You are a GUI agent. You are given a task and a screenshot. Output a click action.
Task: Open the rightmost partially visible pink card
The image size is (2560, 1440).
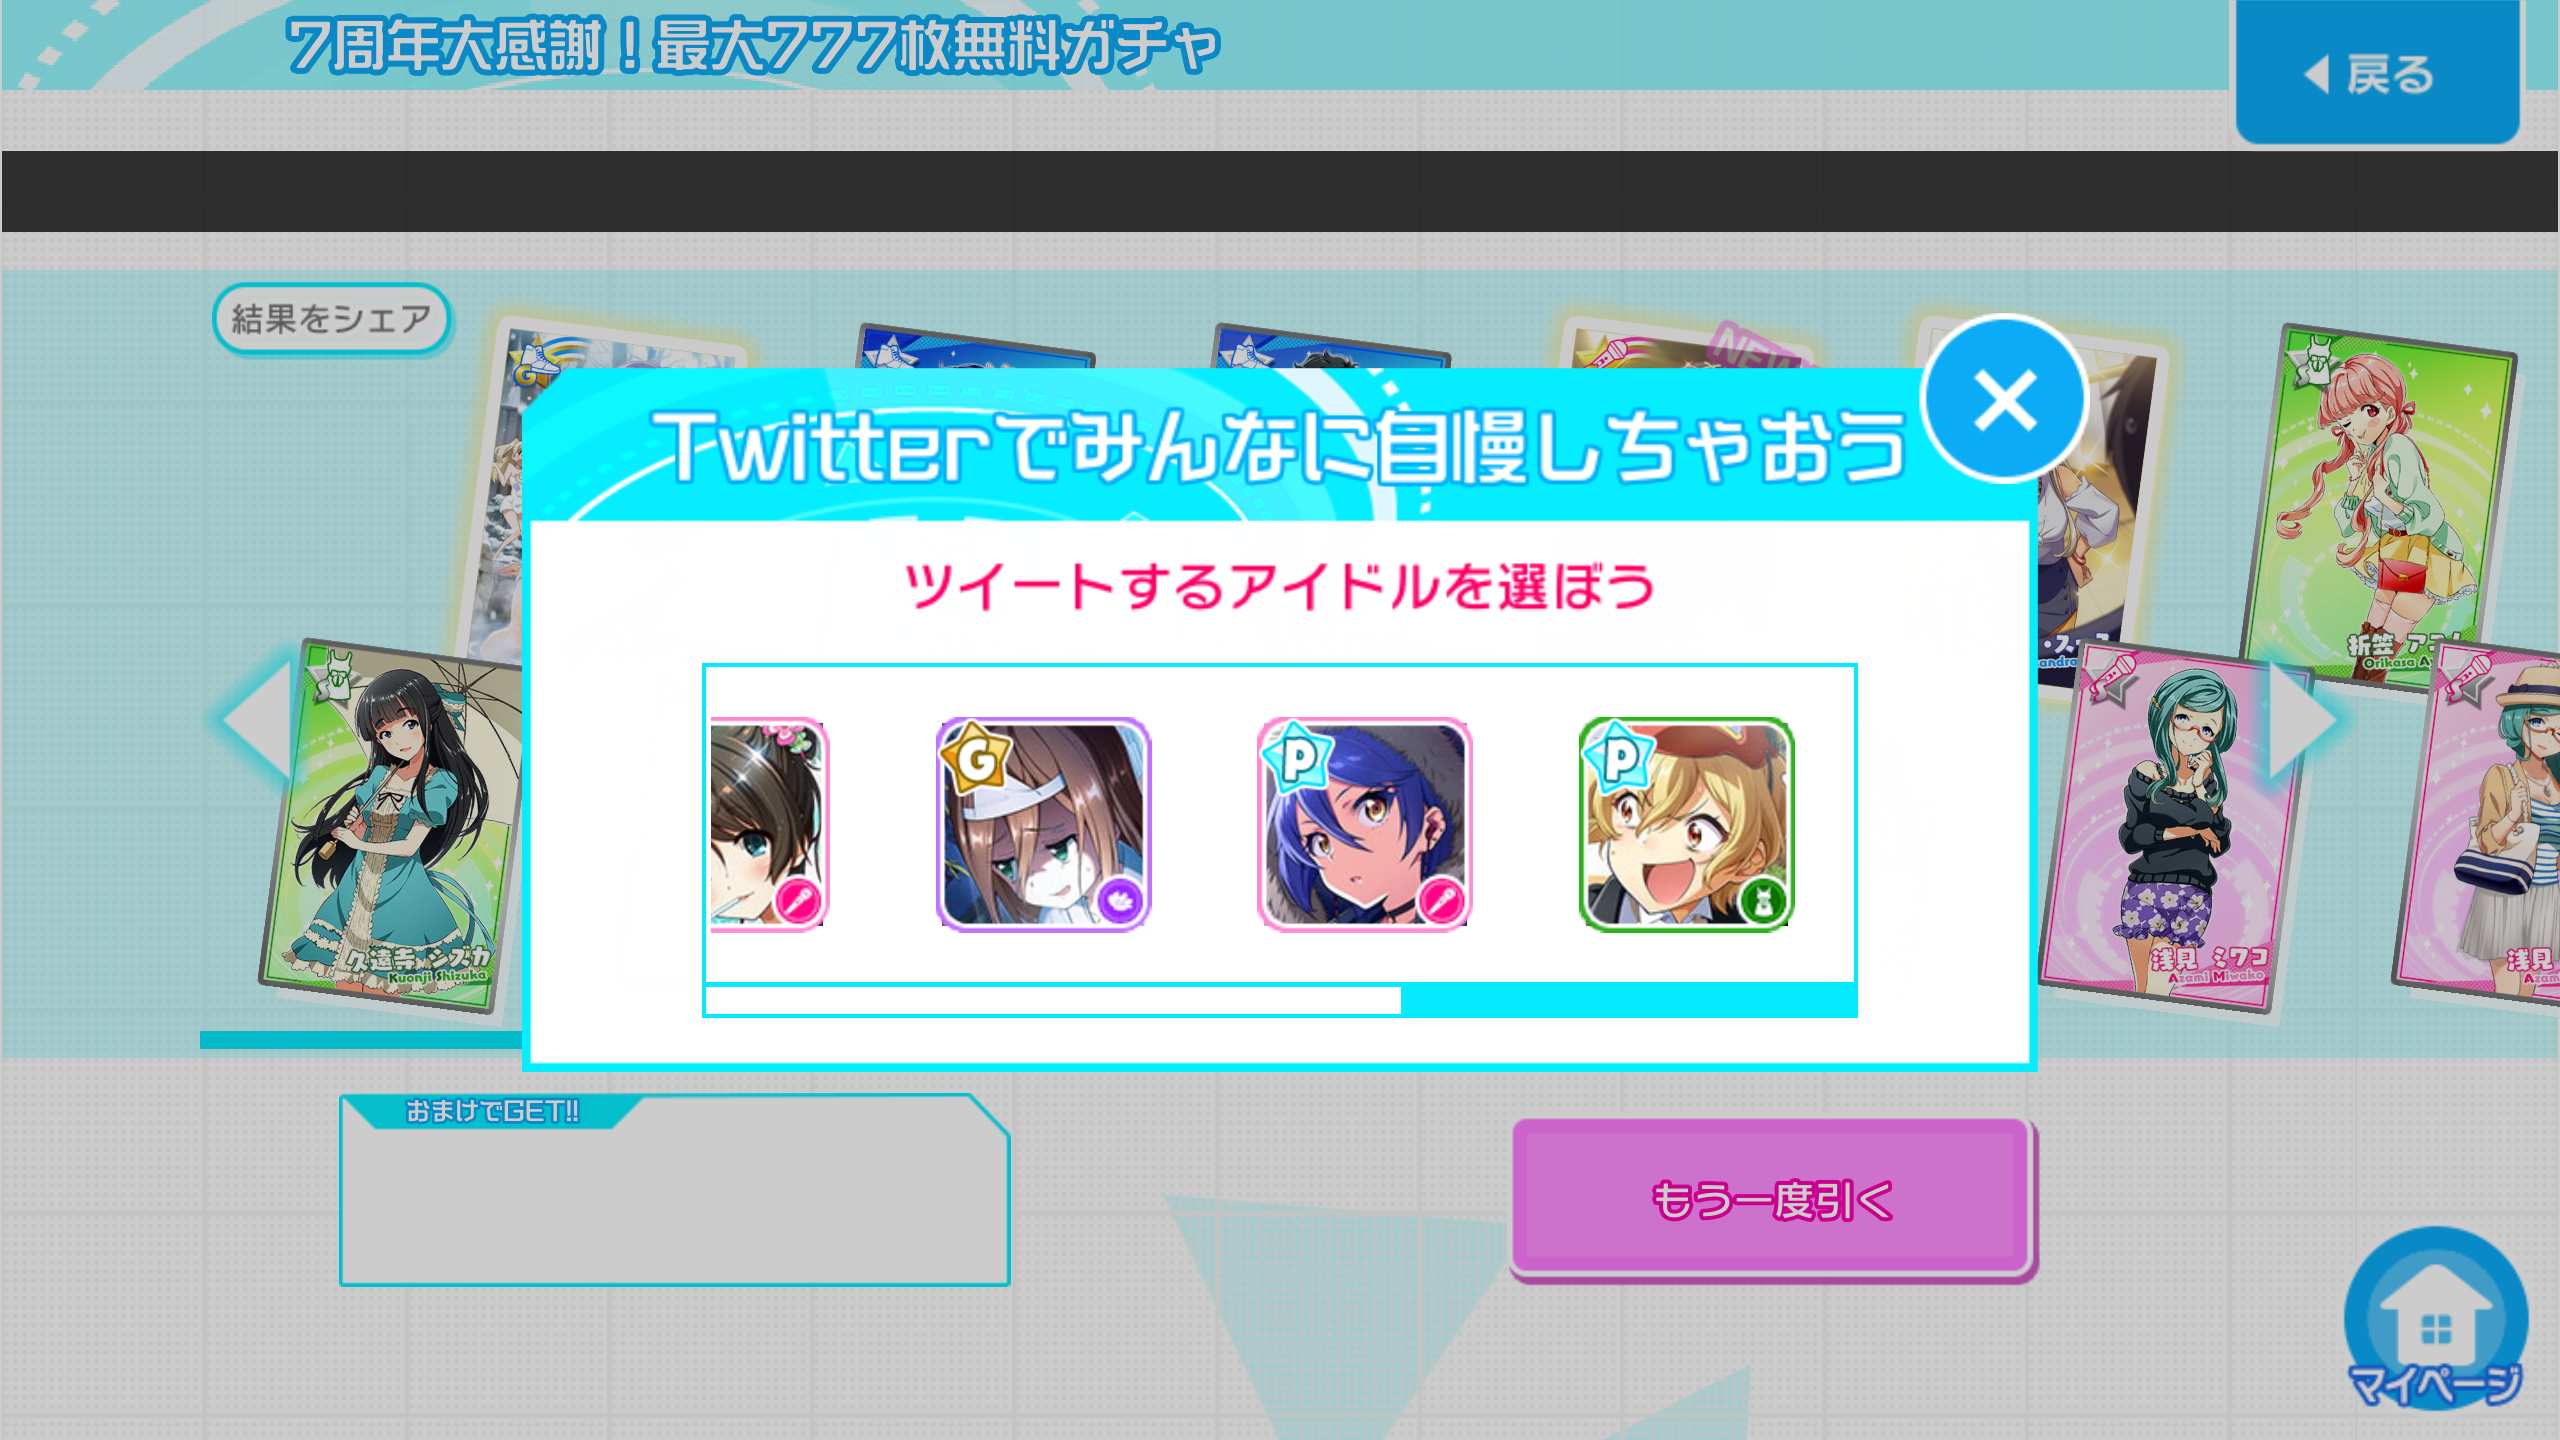2478,825
